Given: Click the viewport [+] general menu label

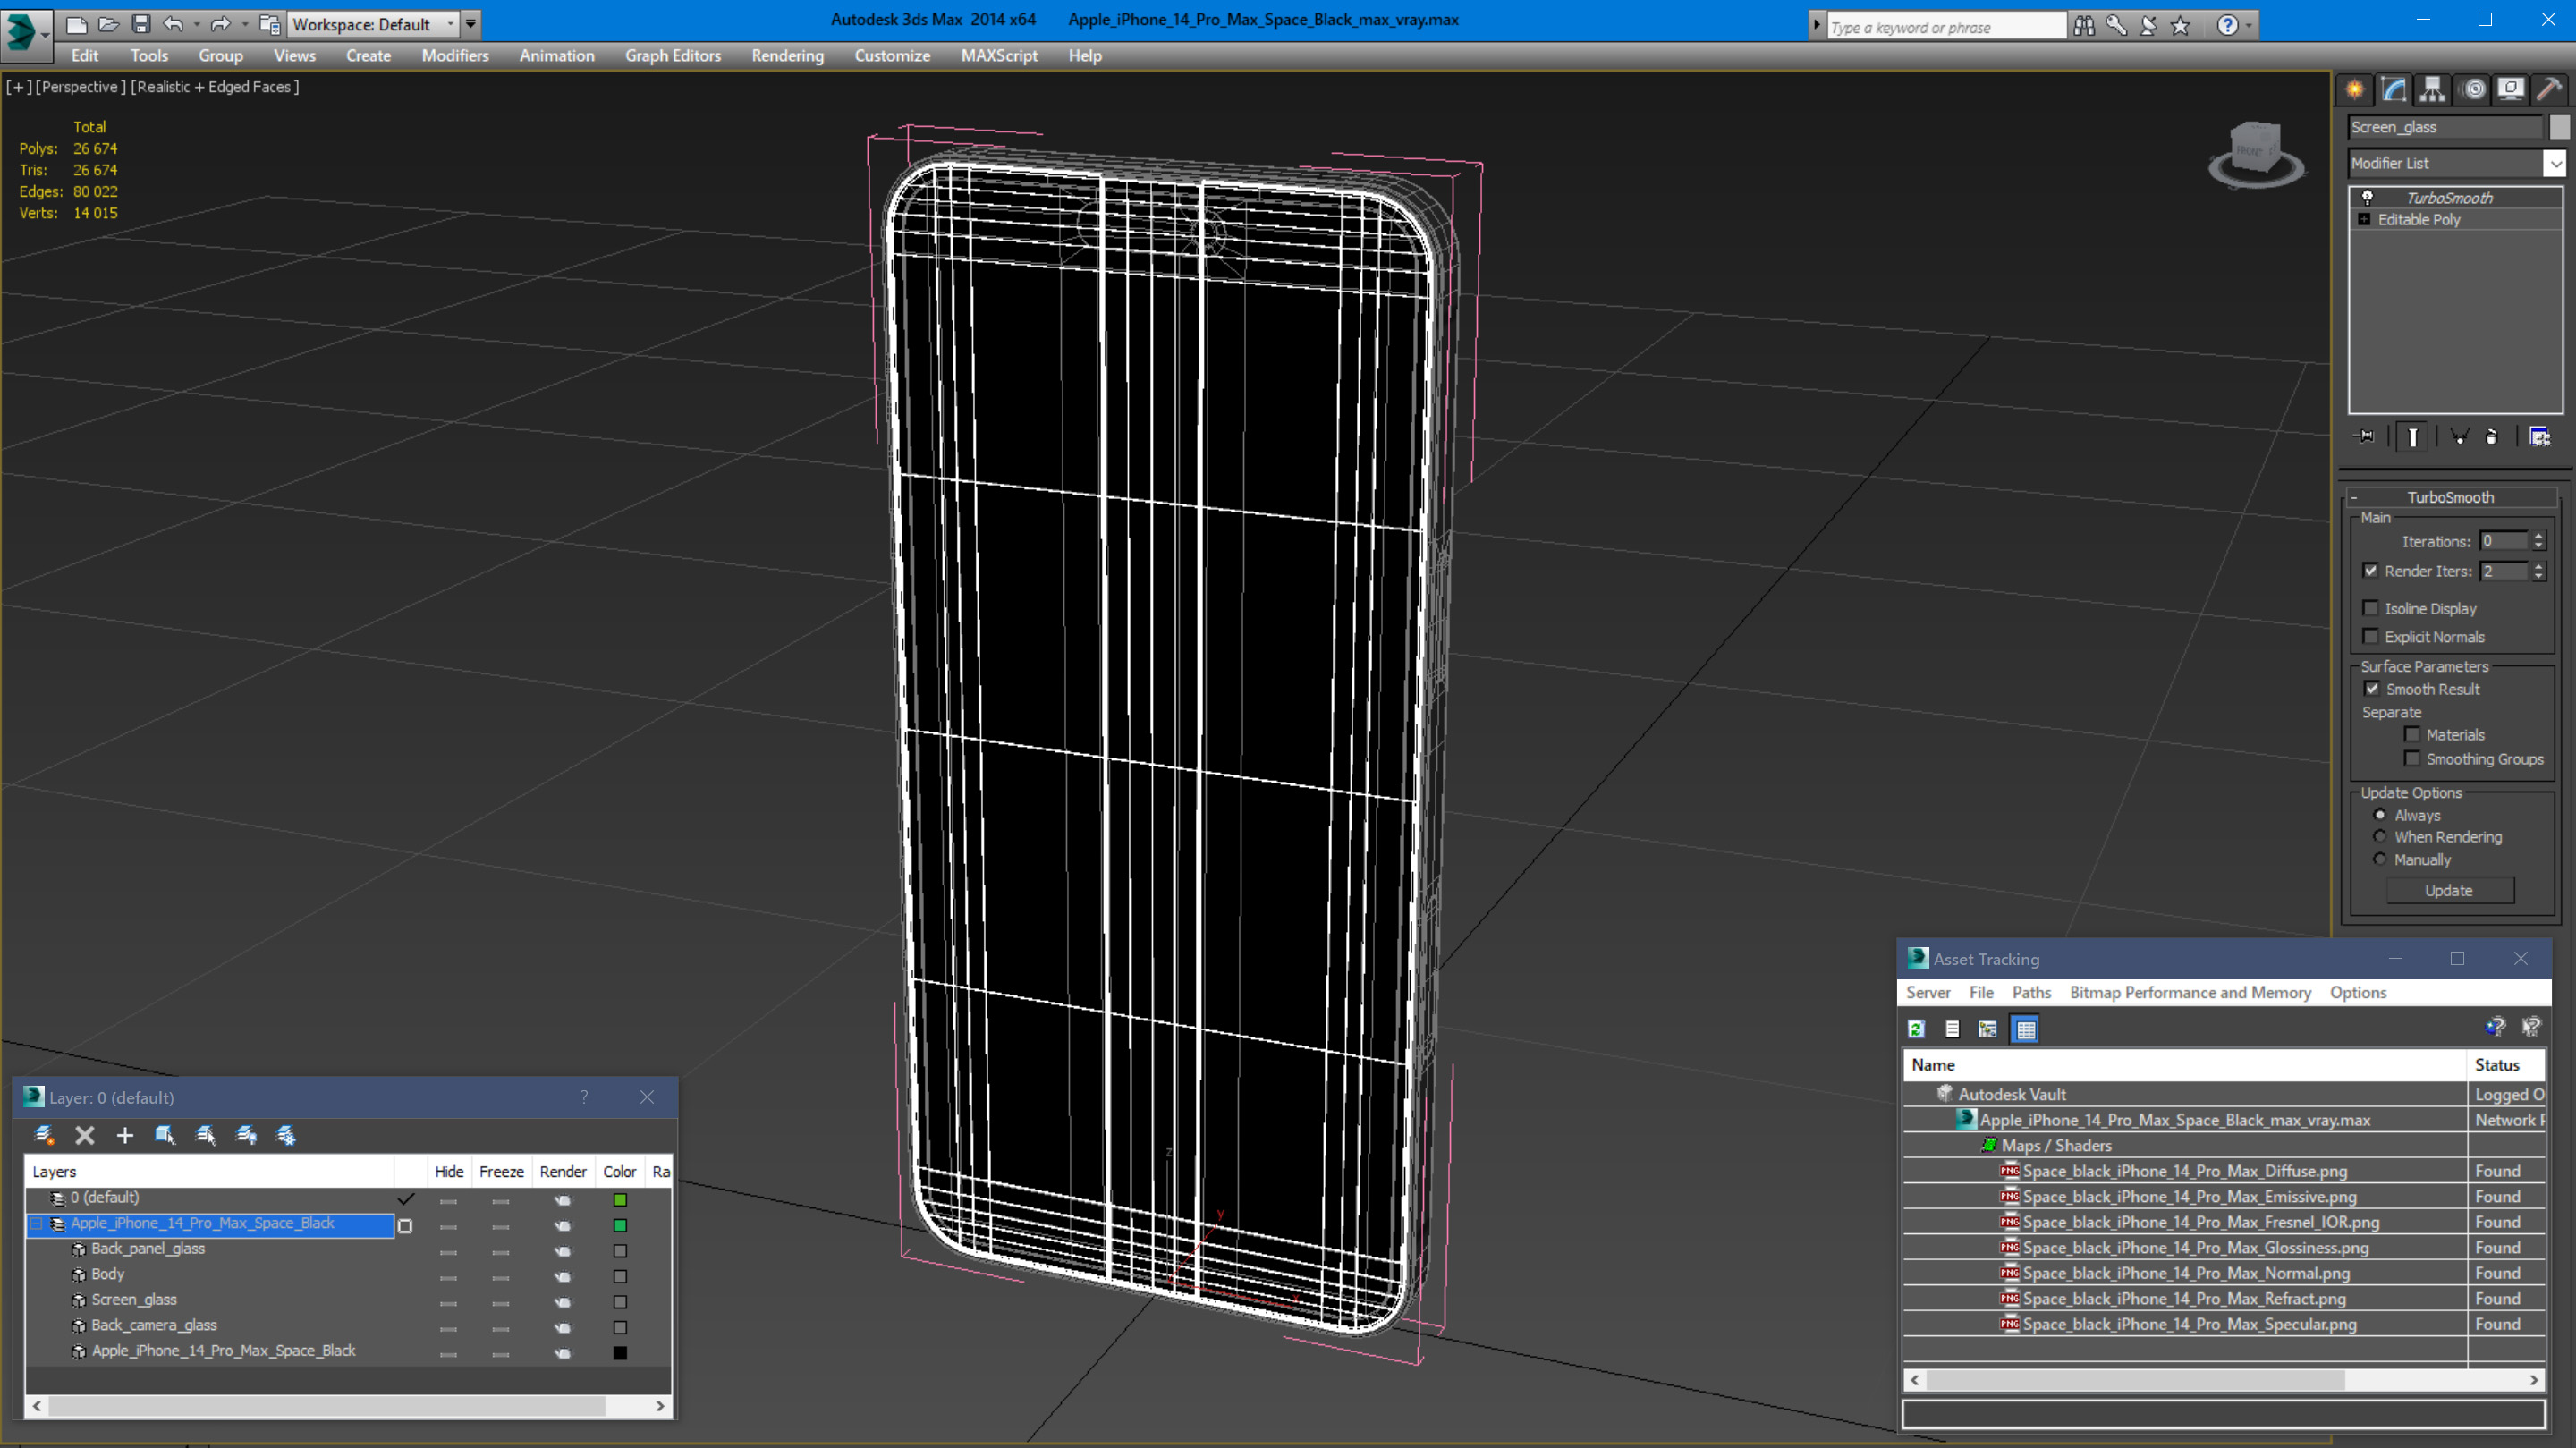Looking at the screenshot, I should [18, 87].
